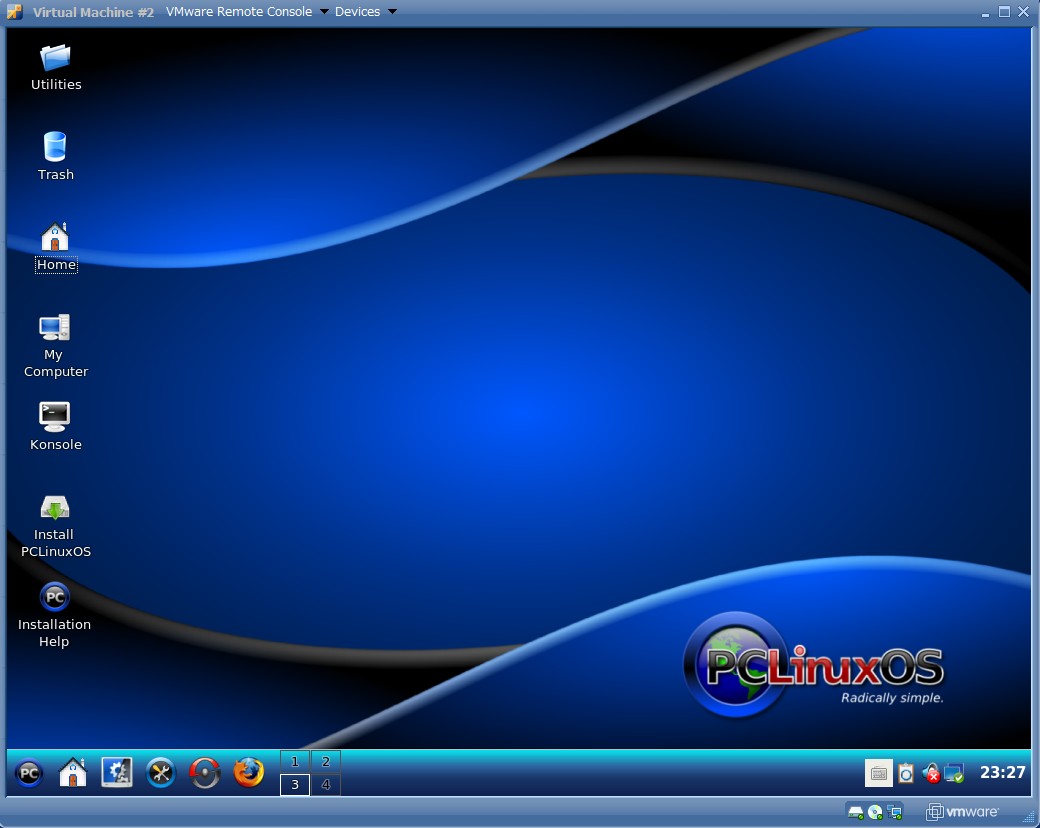Switch to virtual desktop 2
The image size is (1040, 828).
[x=326, y=762]
